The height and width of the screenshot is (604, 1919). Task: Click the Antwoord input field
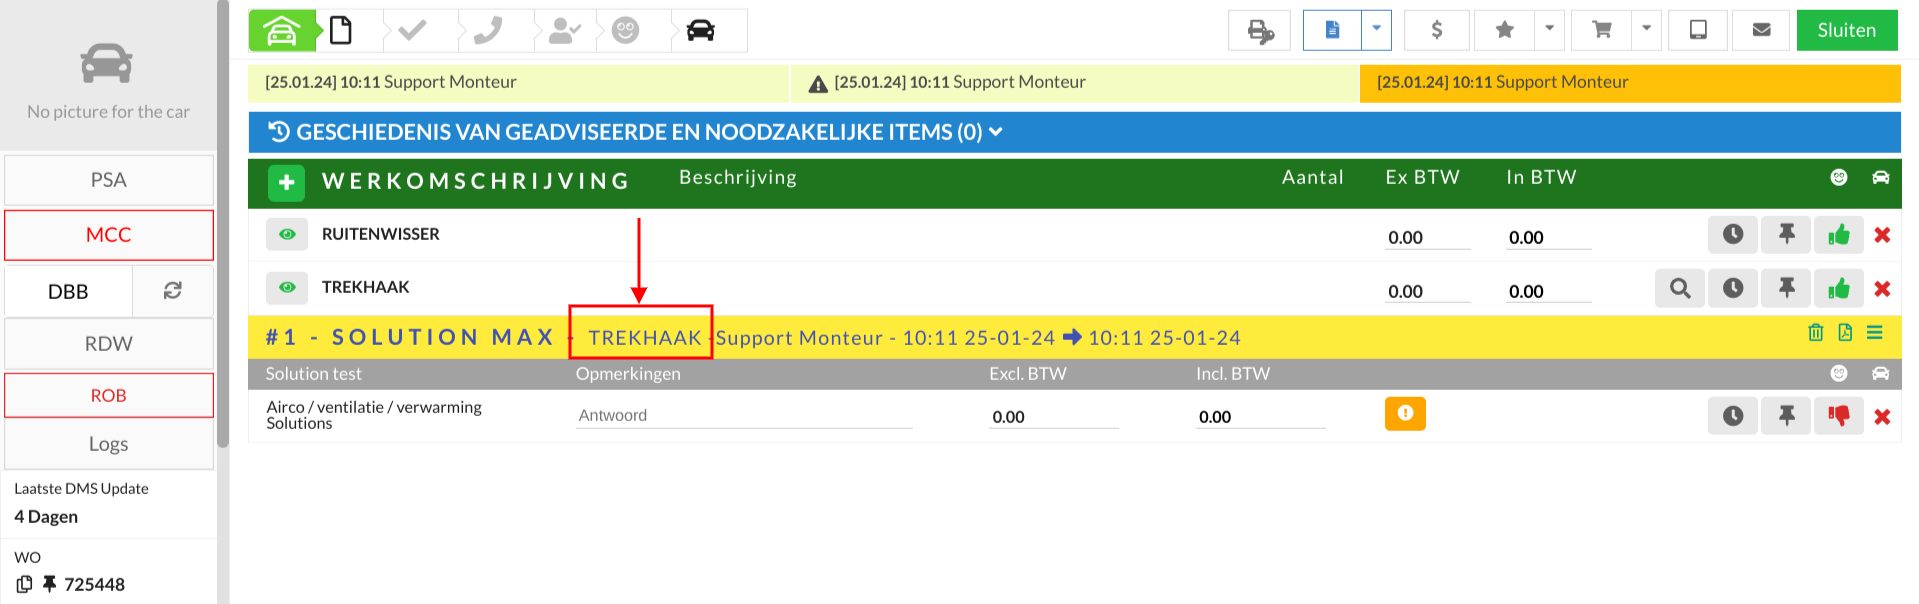[744, 415]
